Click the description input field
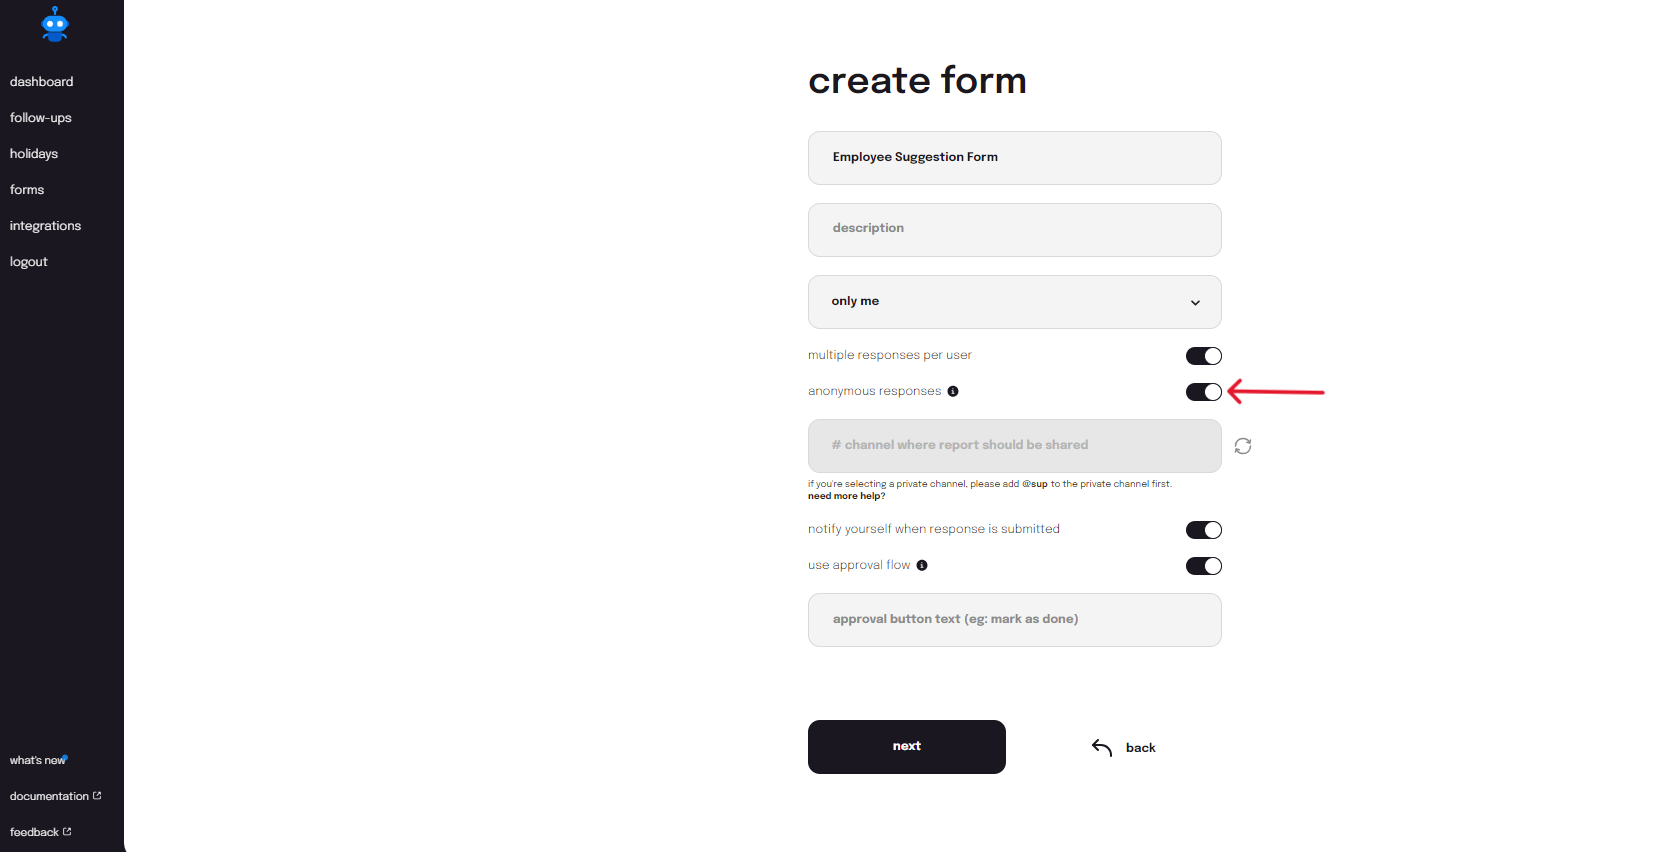Screen dimensions: 1679x852 pyautogui.click(x=1015, y=230)
